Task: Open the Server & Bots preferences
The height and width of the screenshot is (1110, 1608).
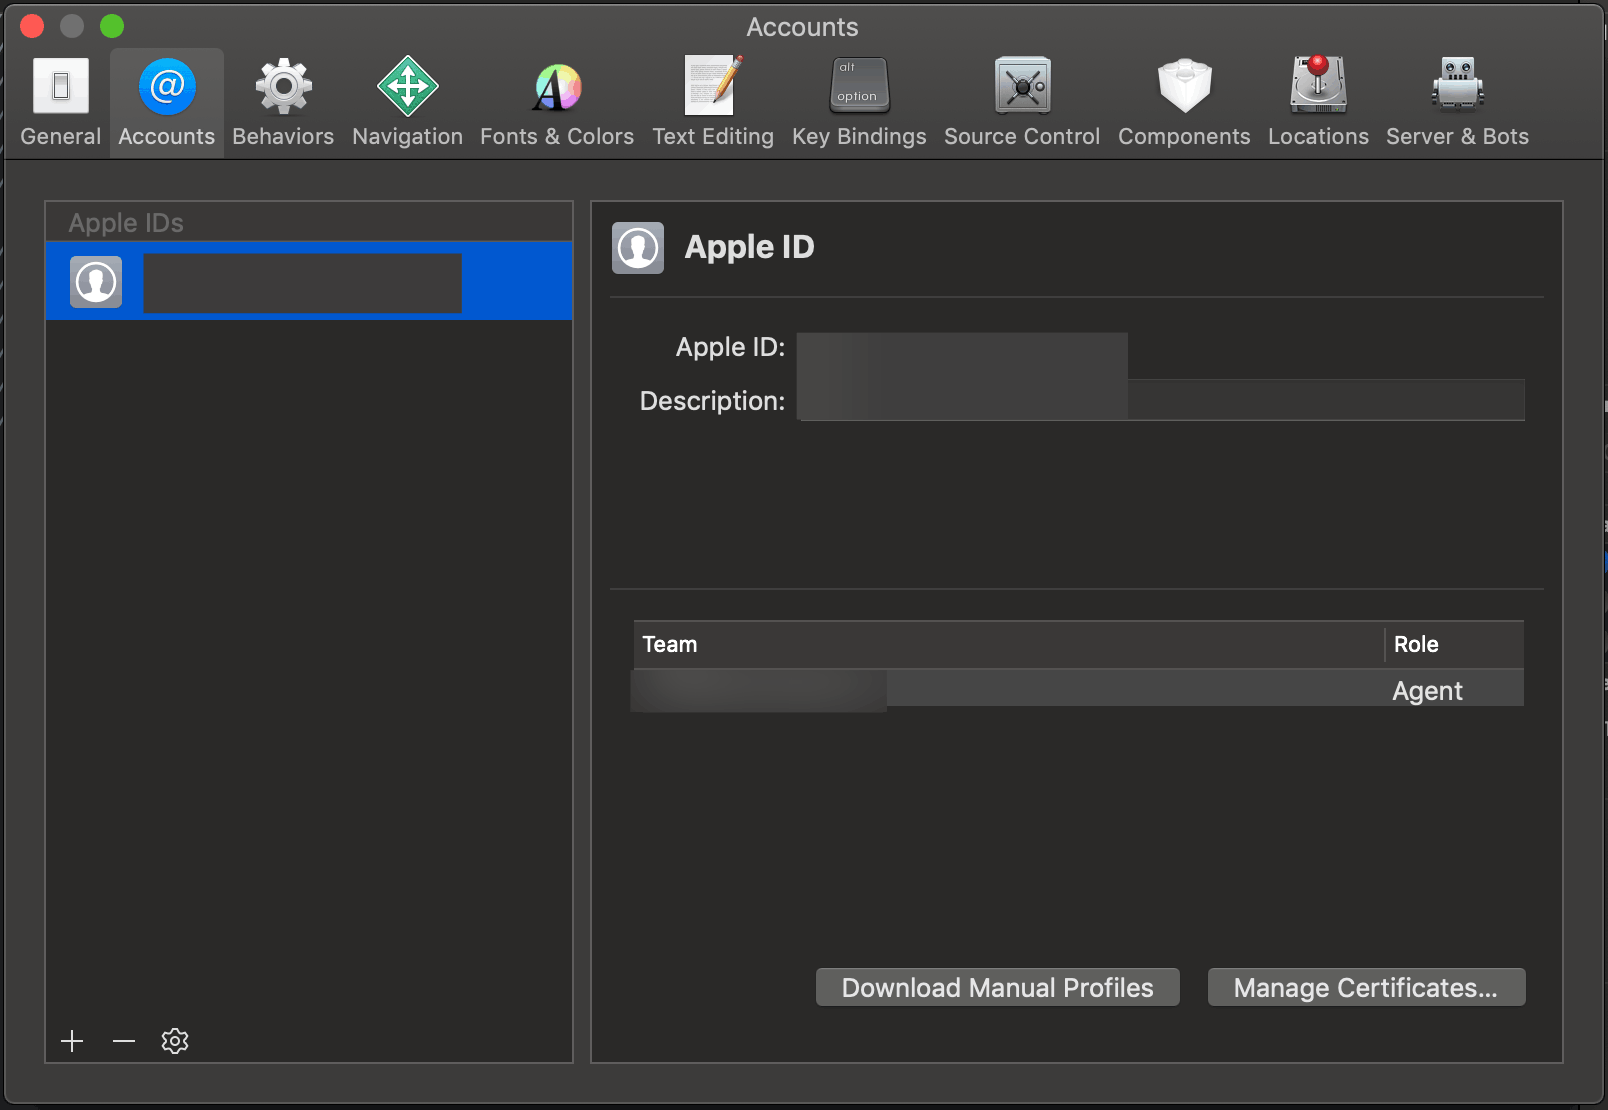Action: point(1456,100)
